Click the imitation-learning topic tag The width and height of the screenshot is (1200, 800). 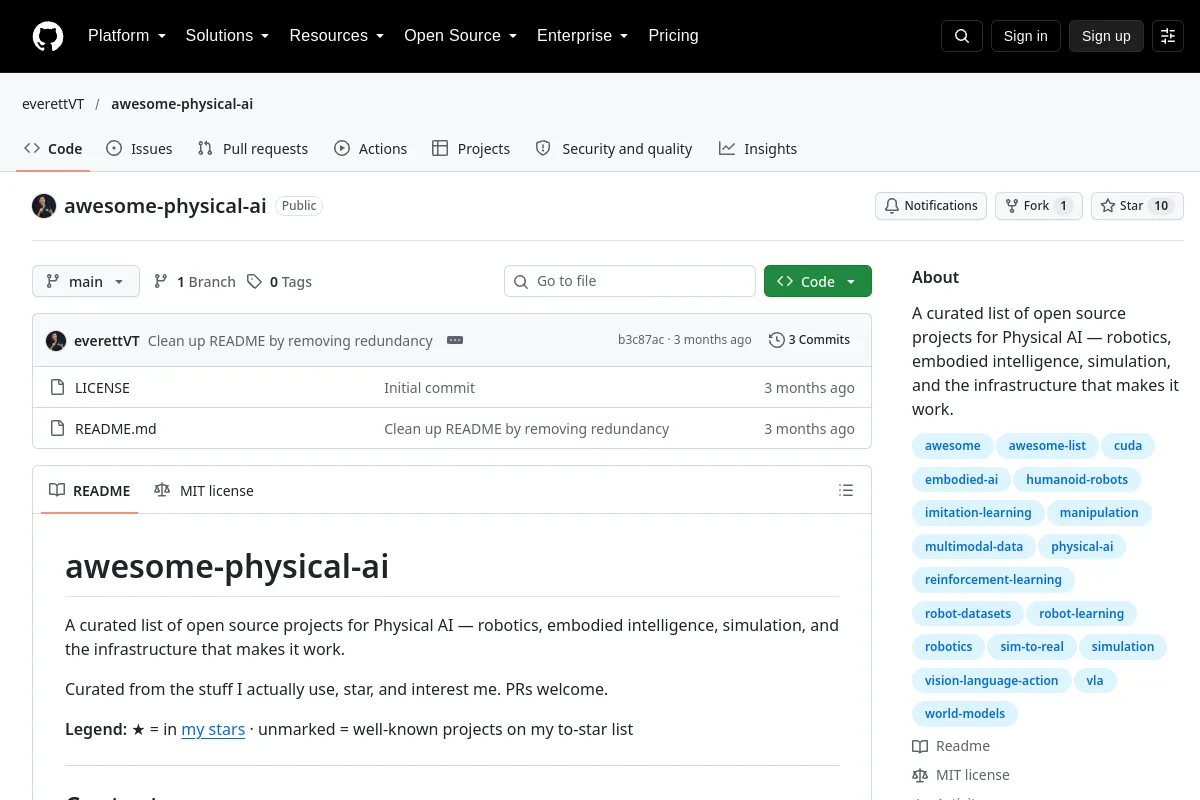[978, 513]
